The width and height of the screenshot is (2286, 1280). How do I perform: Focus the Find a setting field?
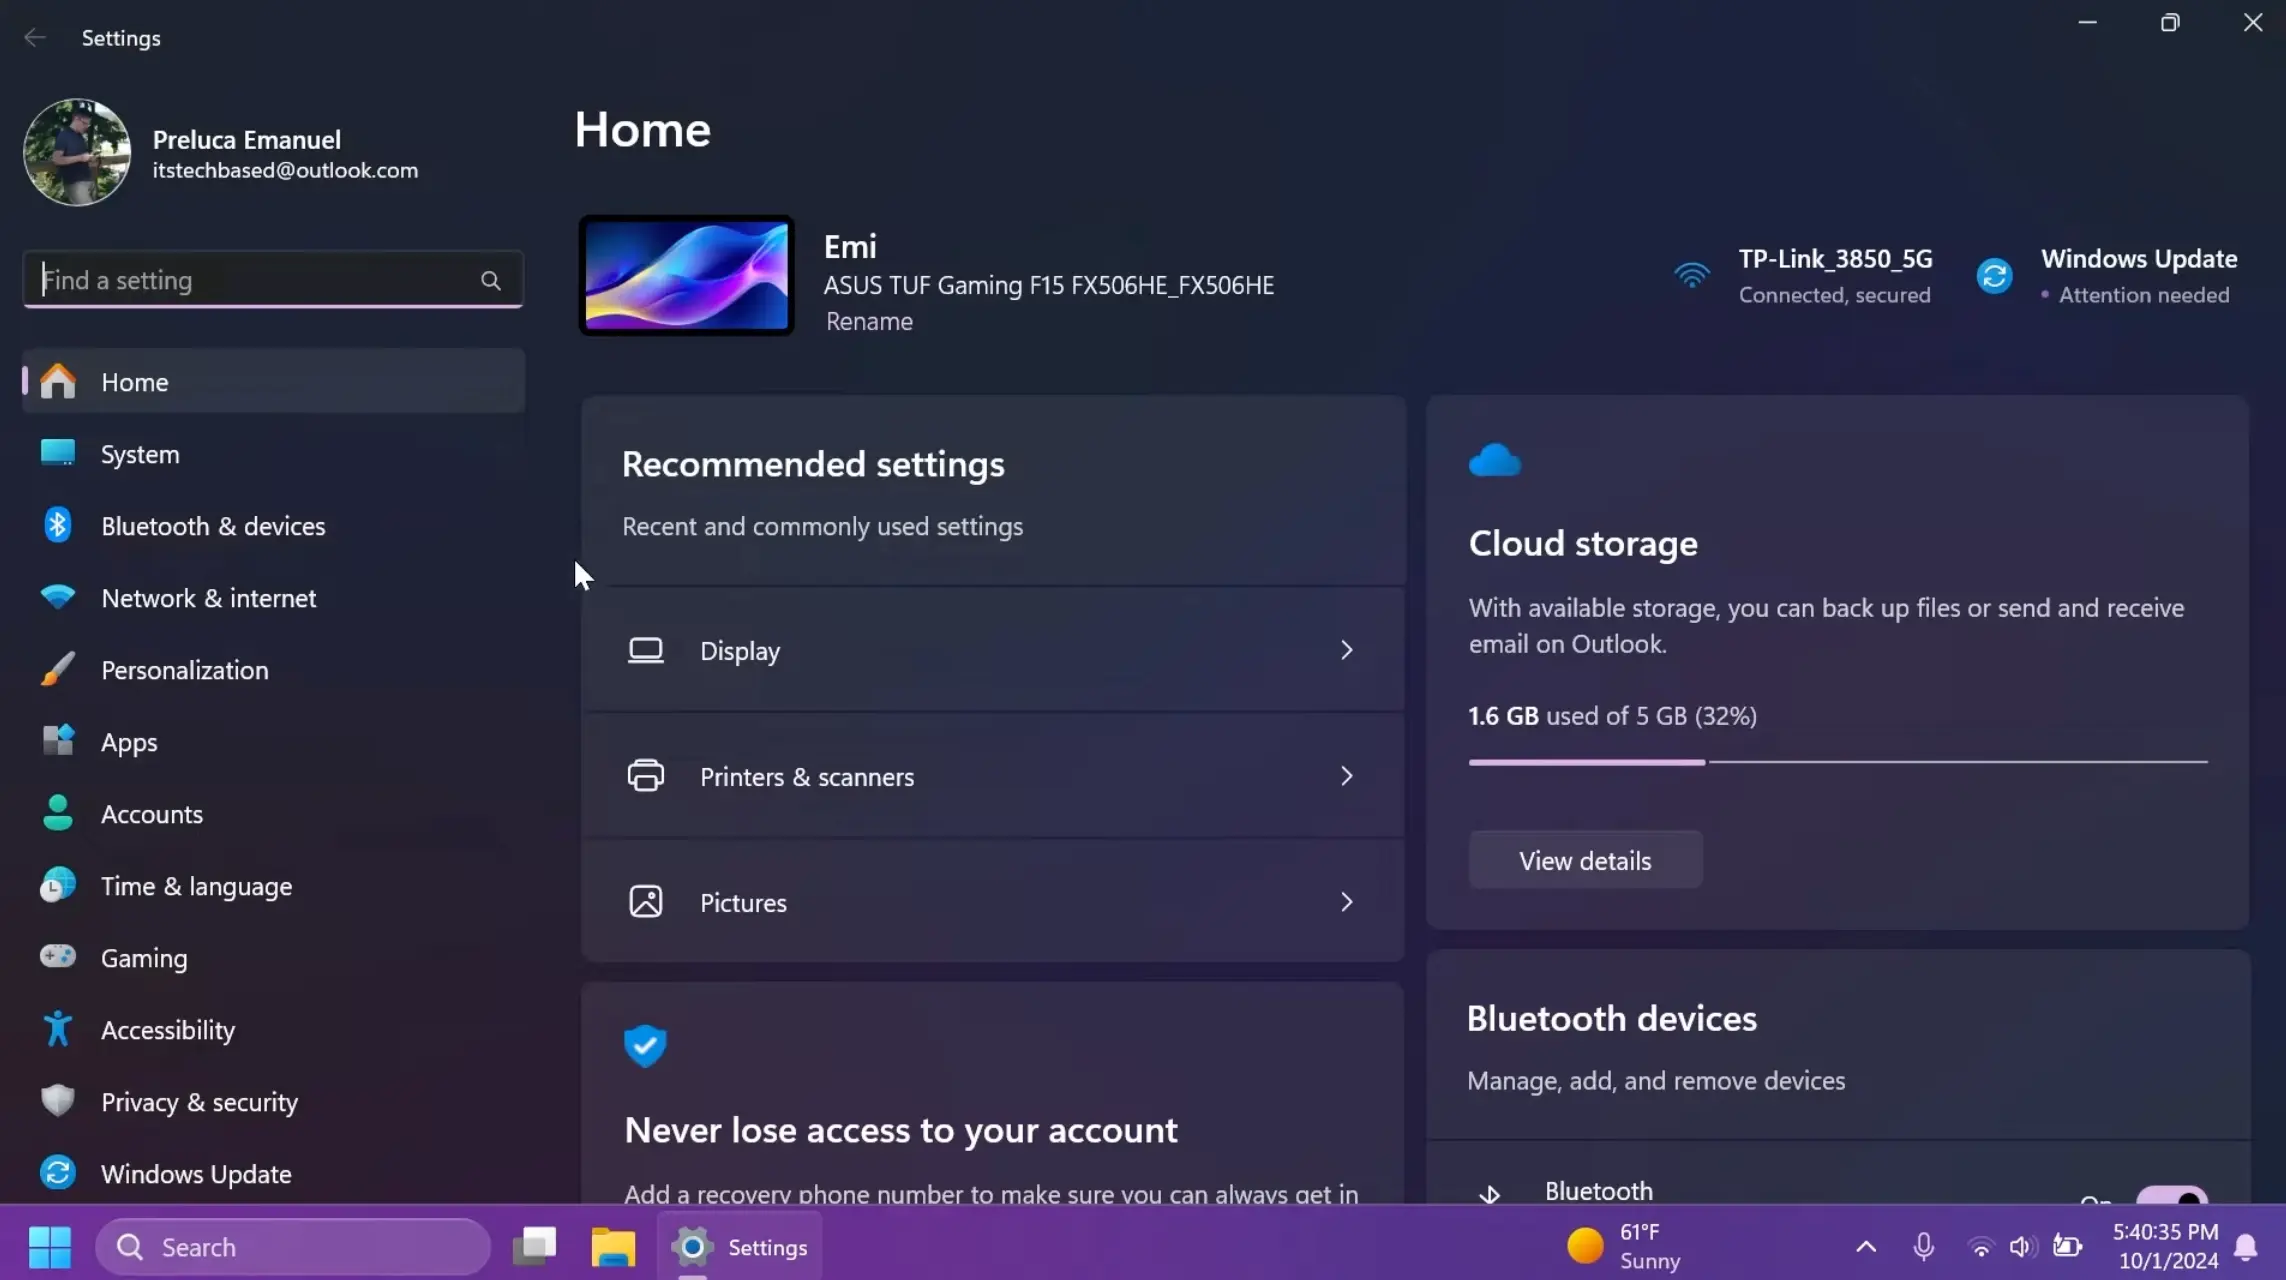[273, 280]
